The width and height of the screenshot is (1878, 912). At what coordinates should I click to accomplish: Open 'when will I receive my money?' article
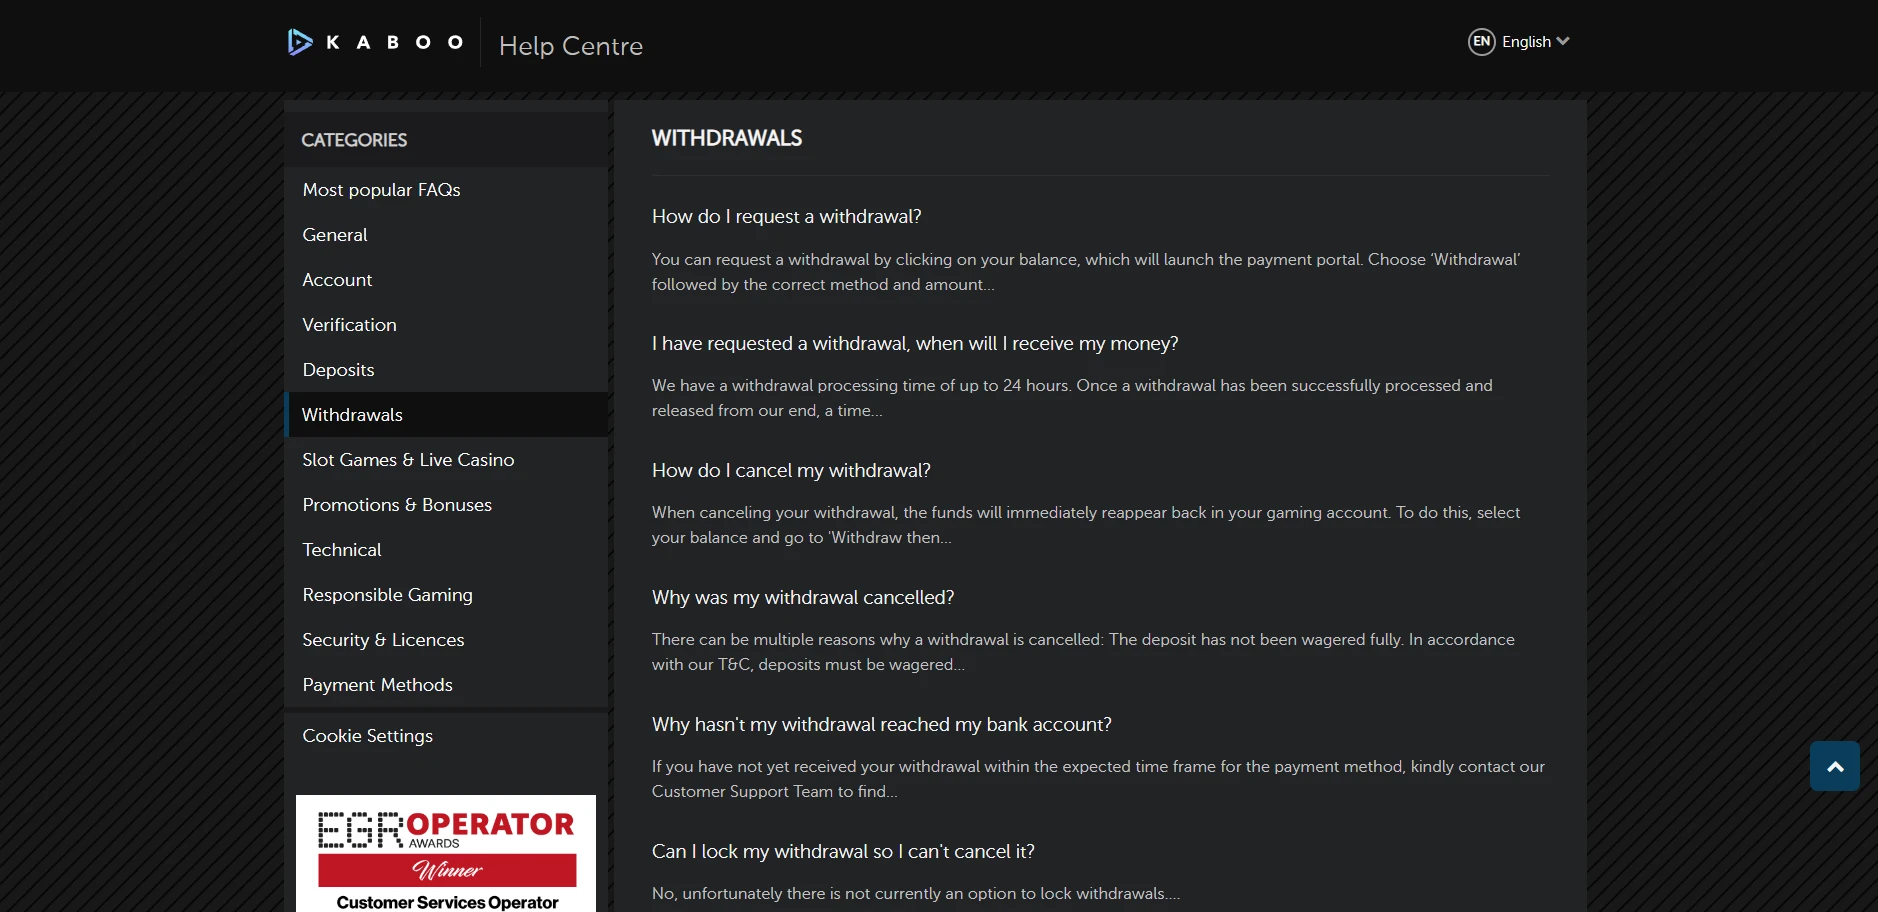(x=915, y=344)
